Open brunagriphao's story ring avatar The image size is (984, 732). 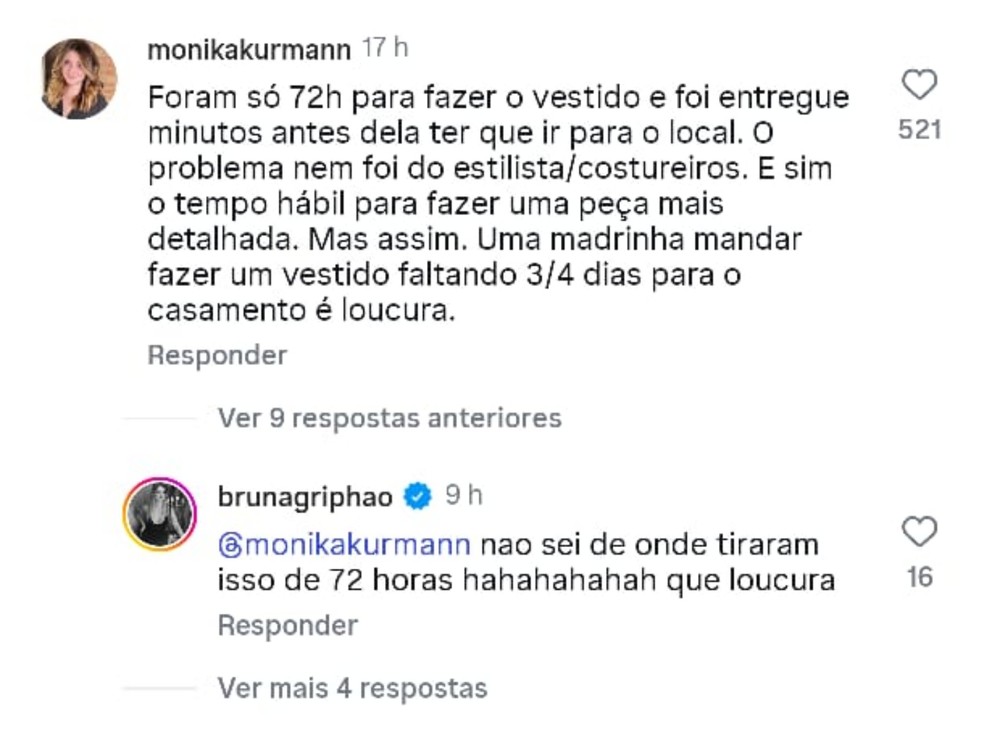pos(159,515)
